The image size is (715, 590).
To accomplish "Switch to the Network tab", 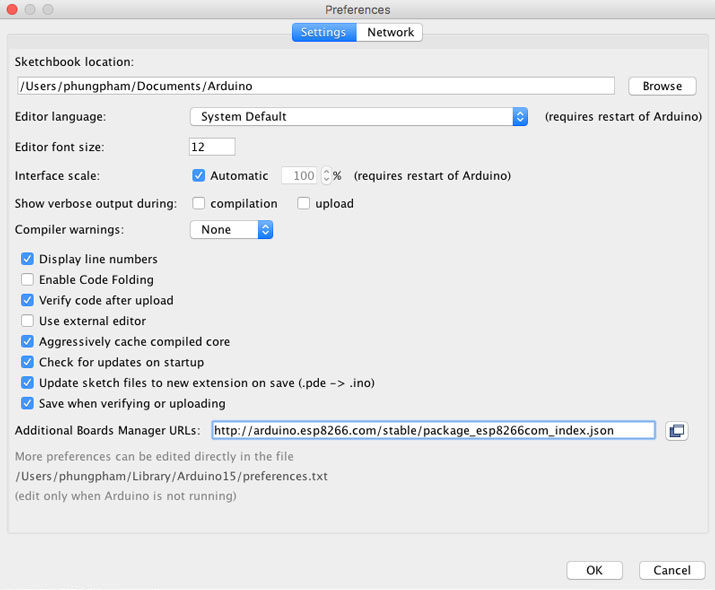I will [x=390, y=32].
